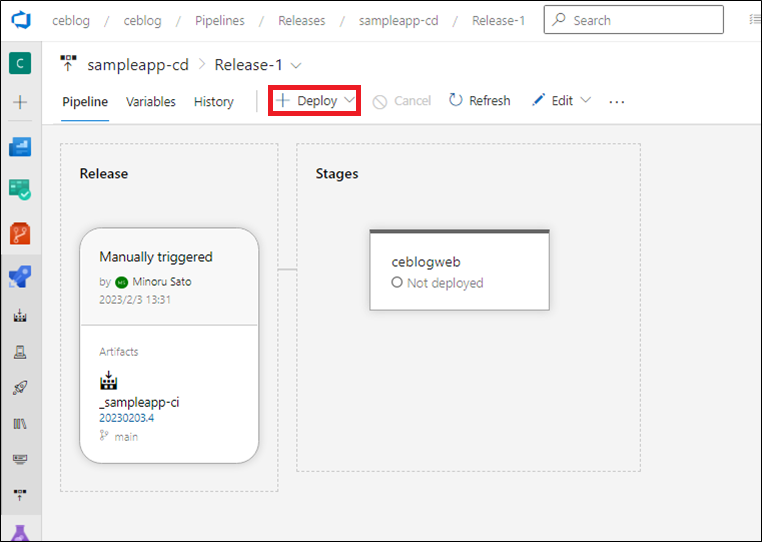
Task: Expand the Release-1 chevron
Action: point(295,65)
